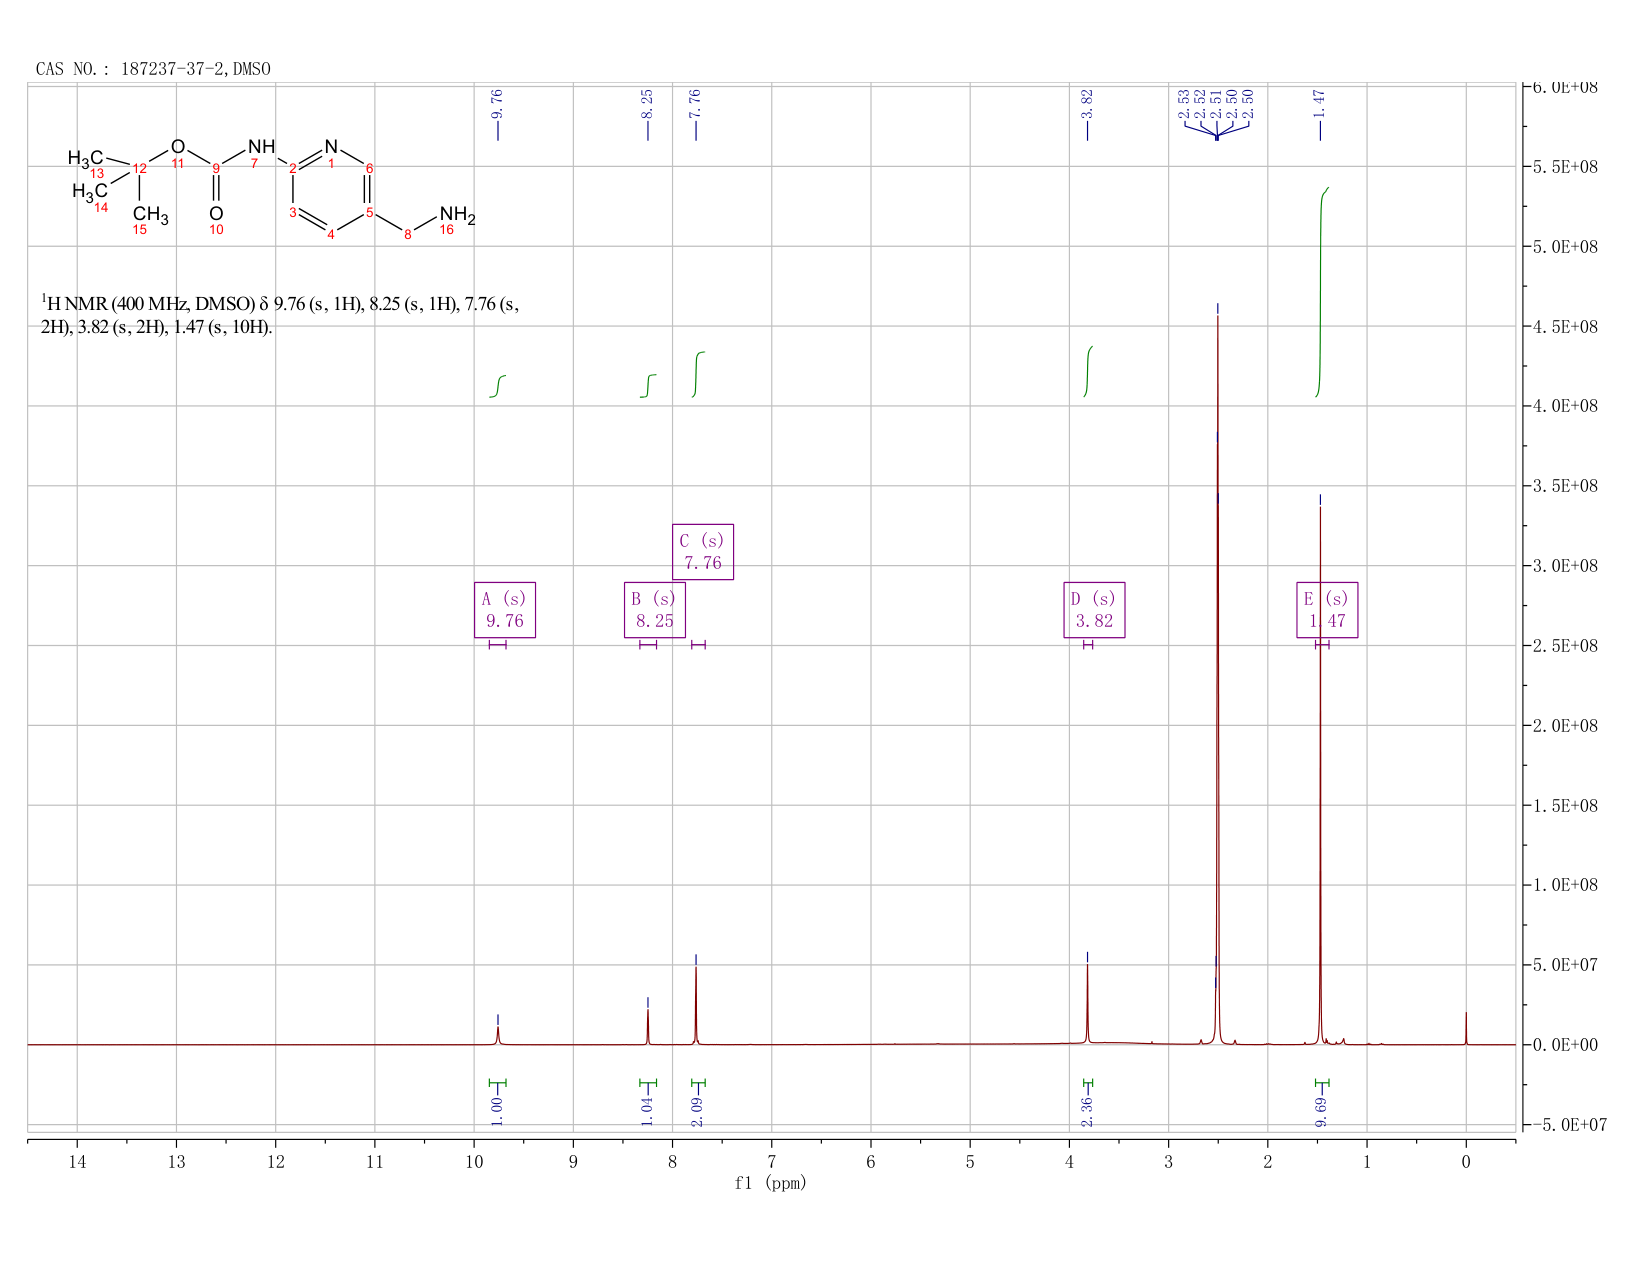Select multiplet box E (s) 1.47
The image size is (1650, 1275).
[1327, 610]
